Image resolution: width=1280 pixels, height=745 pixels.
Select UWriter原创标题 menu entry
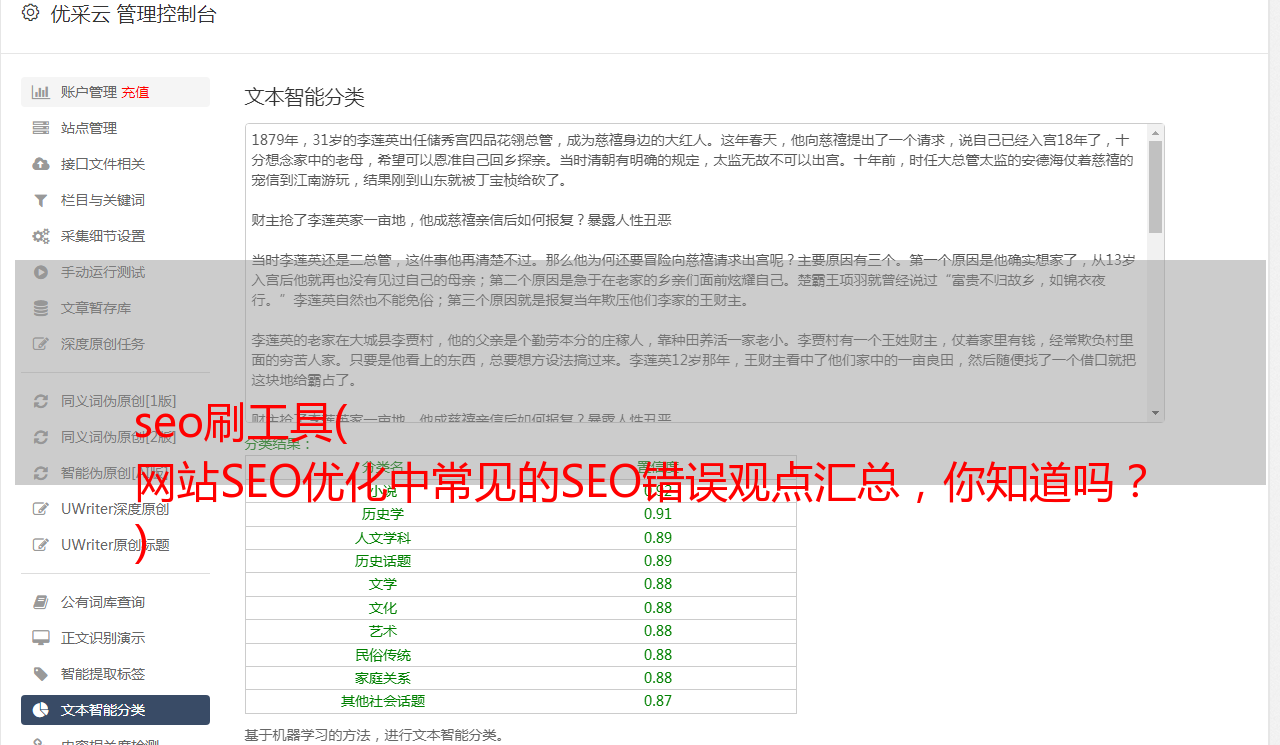click(115, 545)
